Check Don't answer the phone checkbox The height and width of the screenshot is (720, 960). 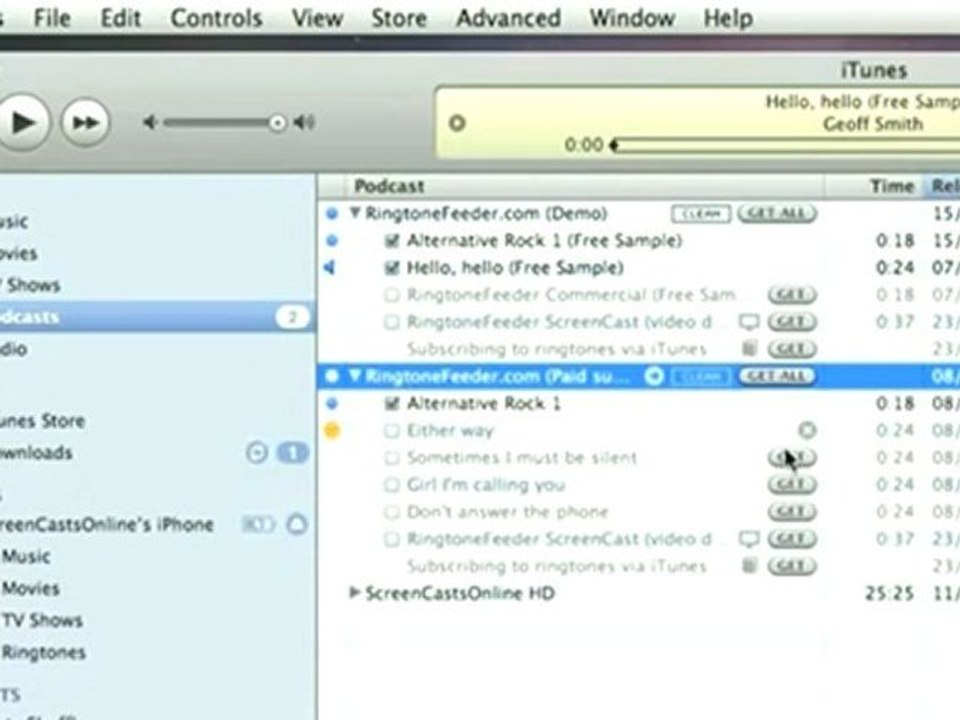392,512
